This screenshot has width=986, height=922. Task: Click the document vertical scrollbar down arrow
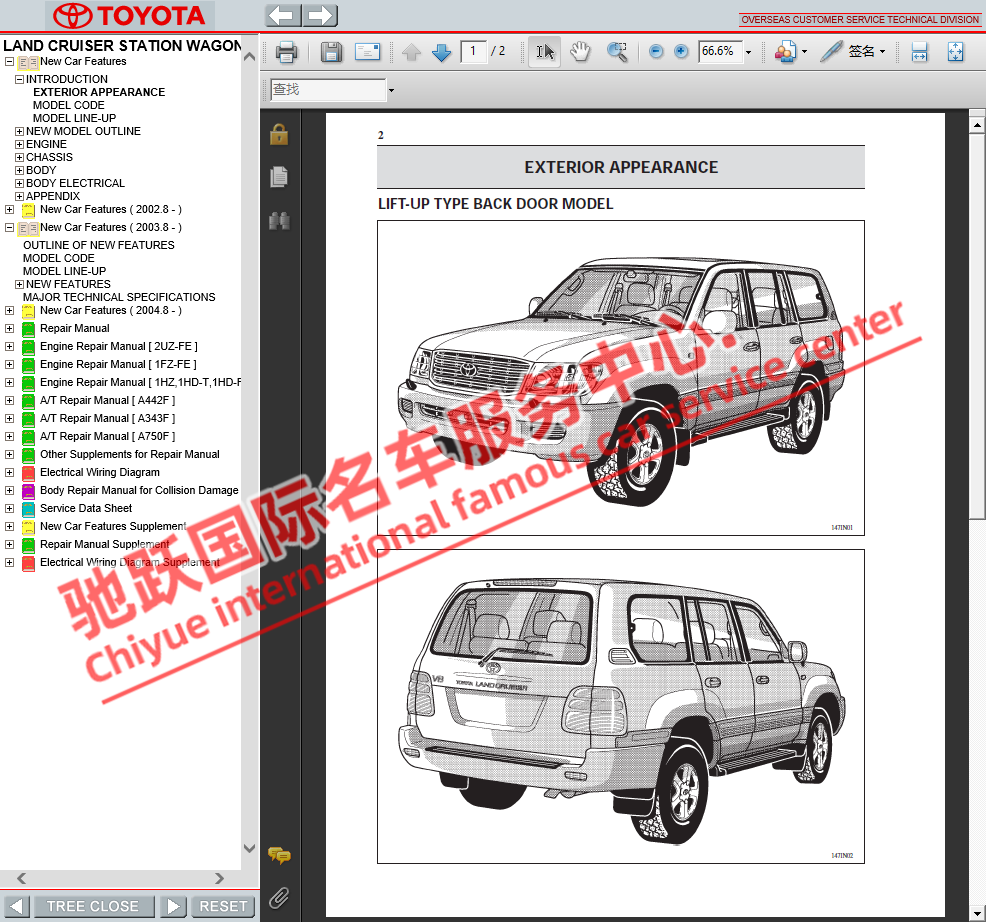coord(977,913)
